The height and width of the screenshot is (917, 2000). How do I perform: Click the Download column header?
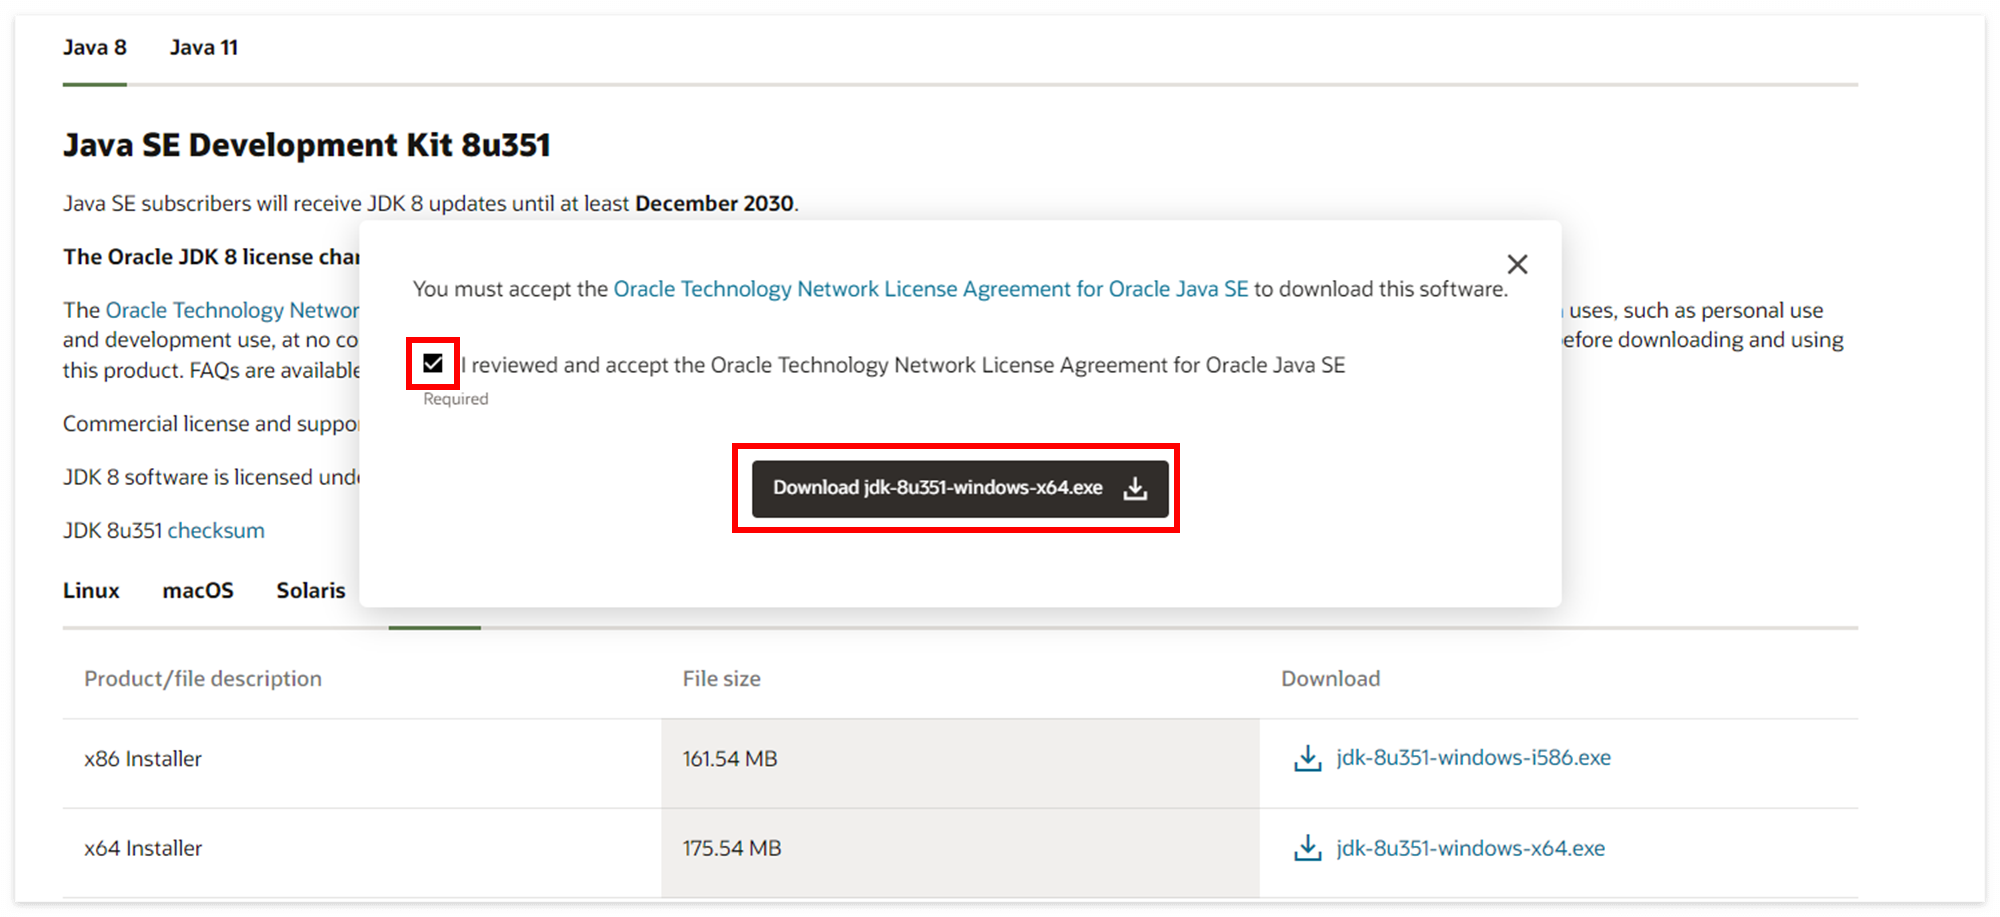1331,679
